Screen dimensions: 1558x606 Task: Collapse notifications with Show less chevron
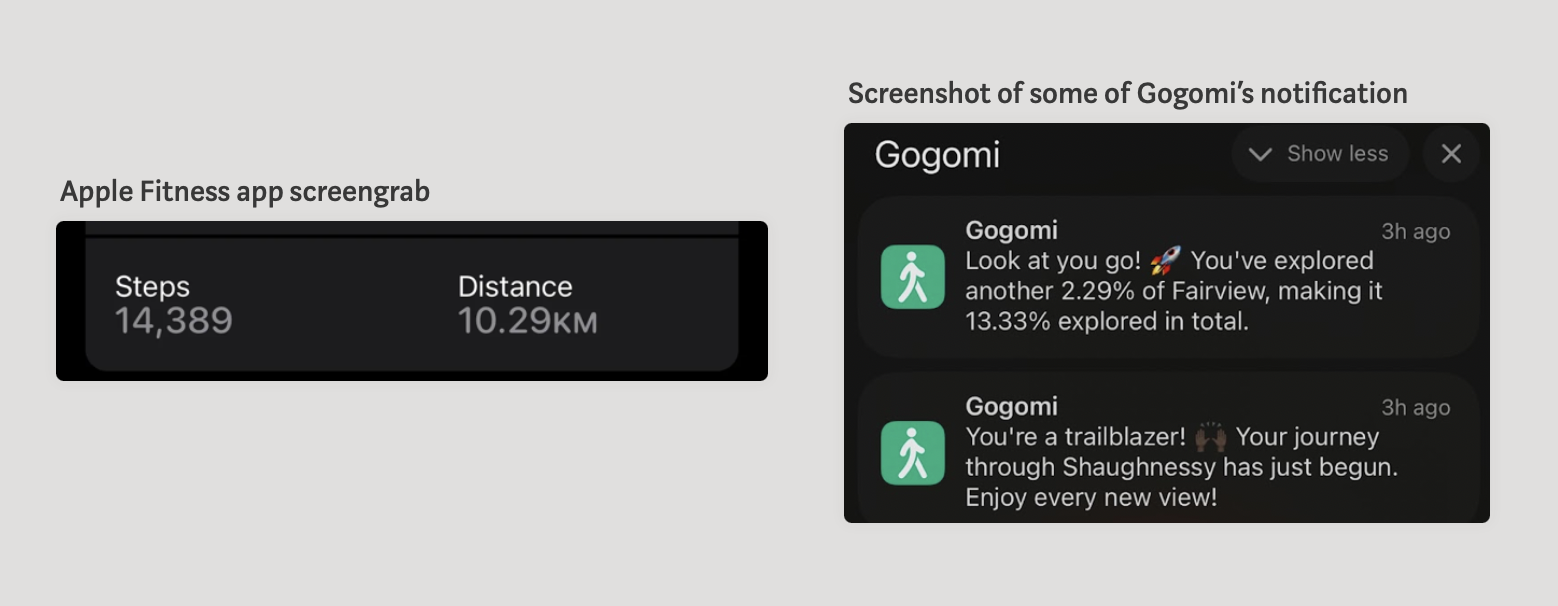coord(1260,154)
